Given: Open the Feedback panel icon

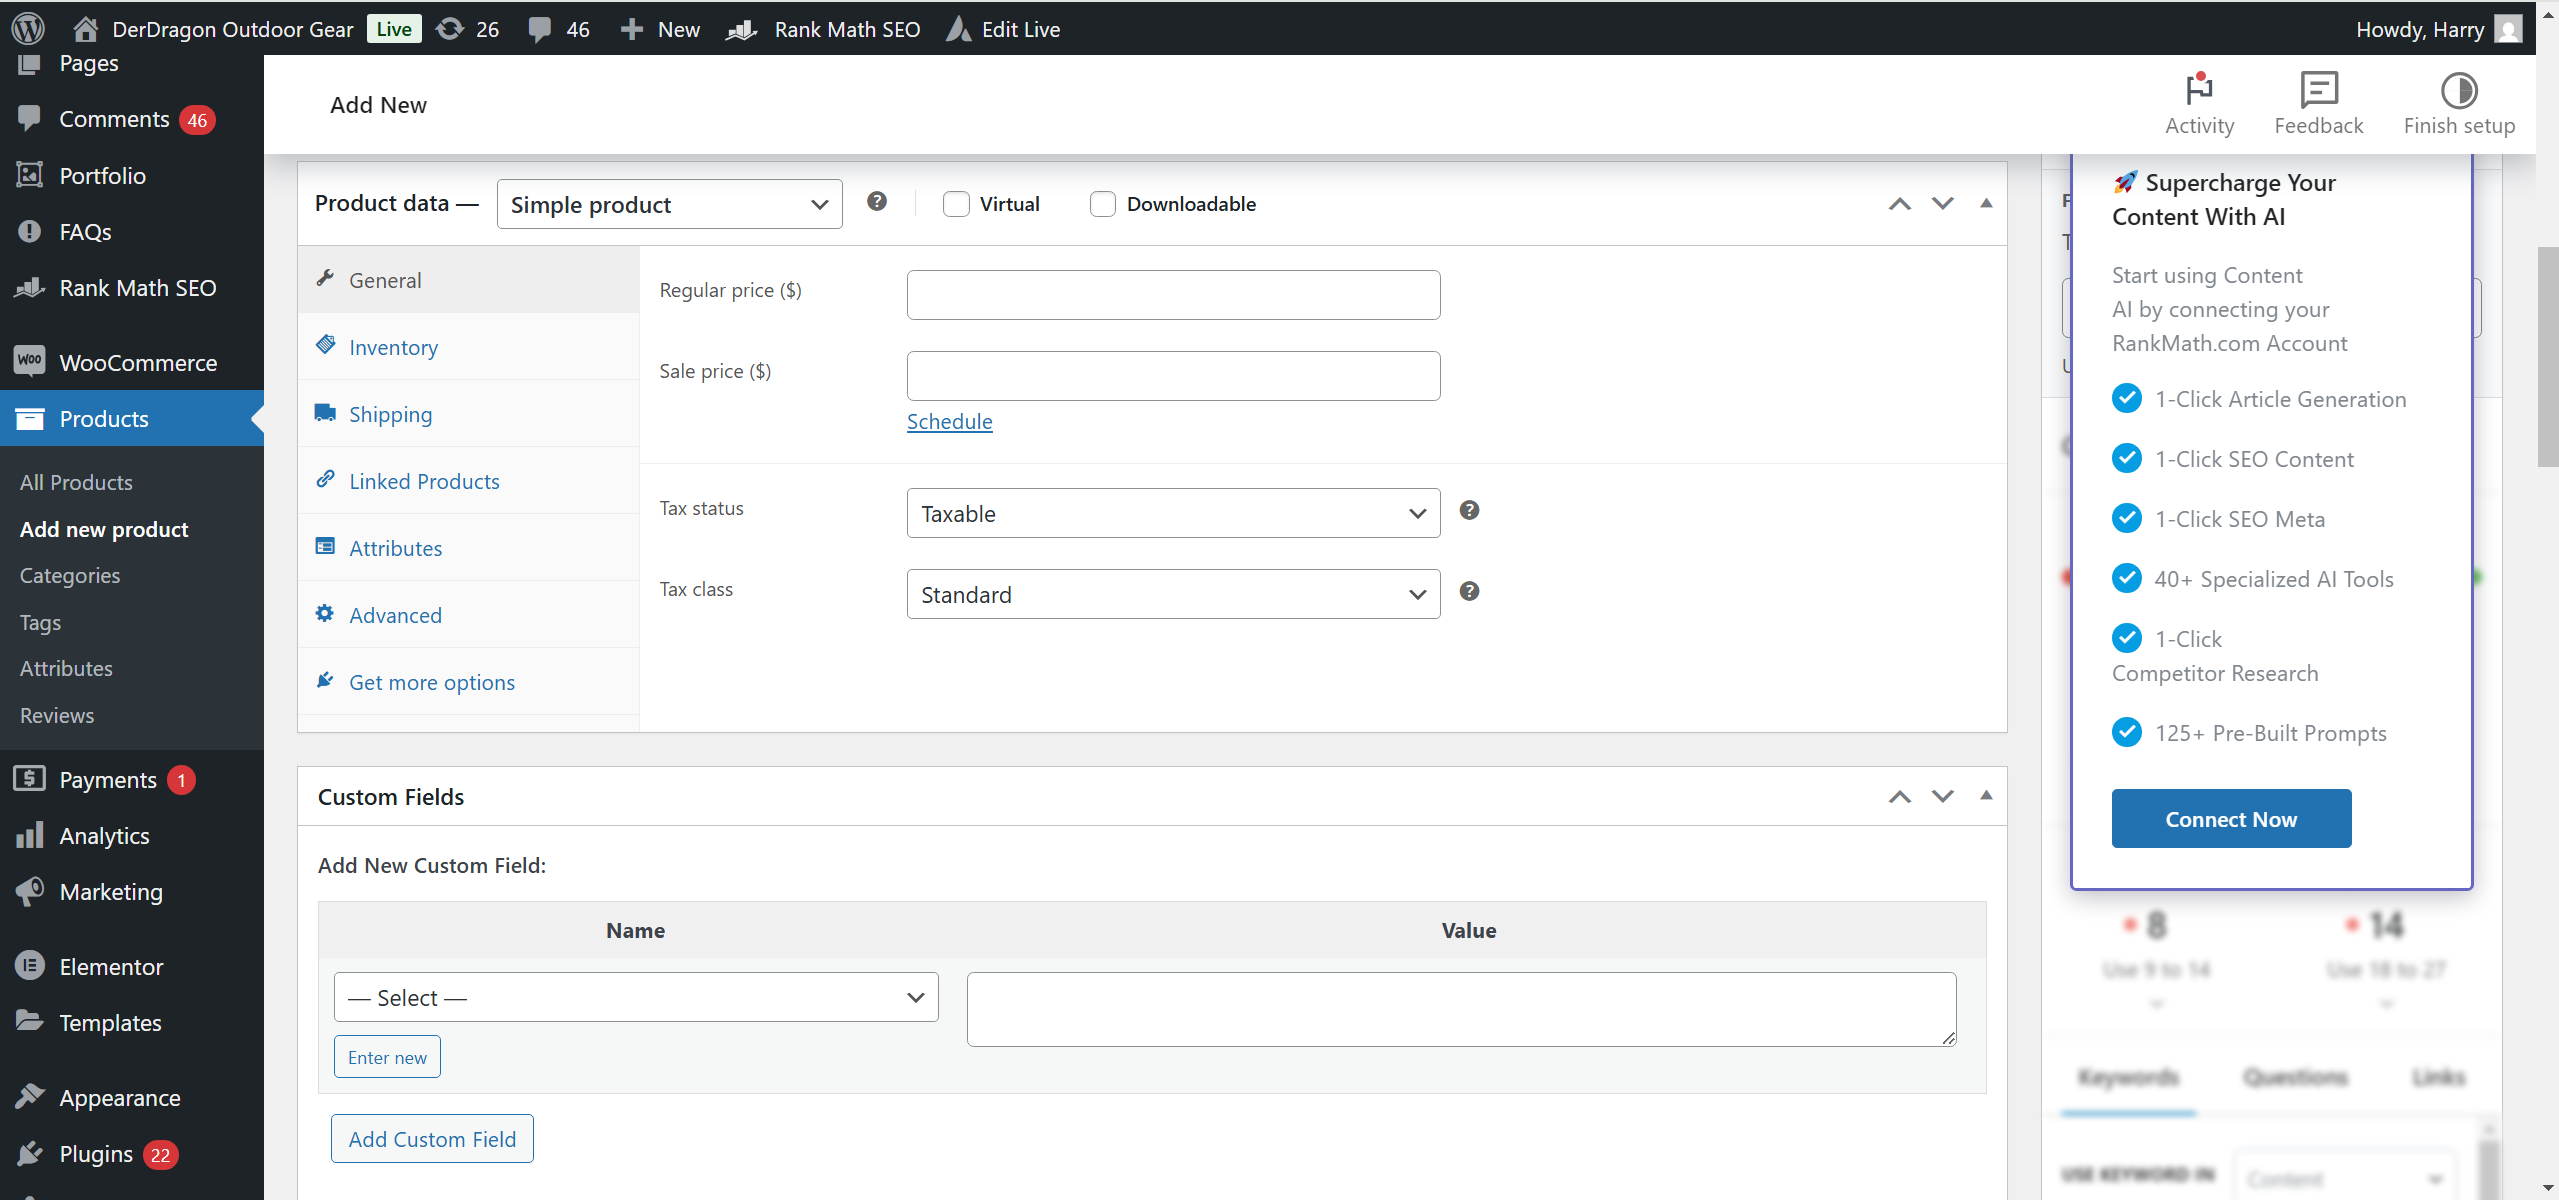Looking at the screenshot, I should click(2318, 90).
